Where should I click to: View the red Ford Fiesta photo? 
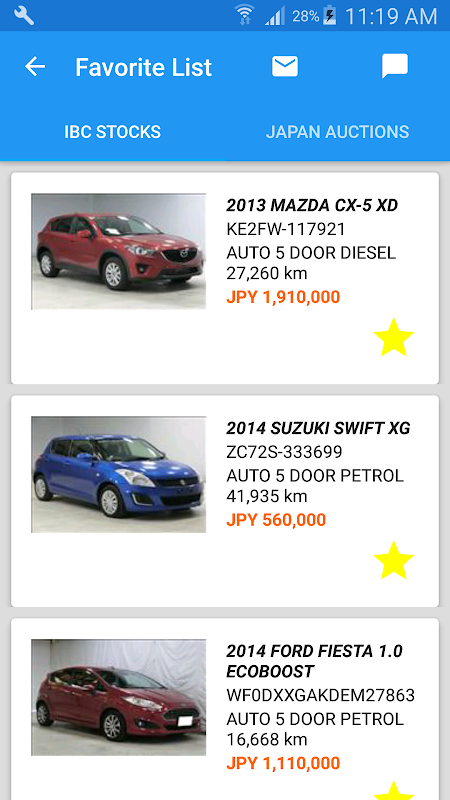118,697
